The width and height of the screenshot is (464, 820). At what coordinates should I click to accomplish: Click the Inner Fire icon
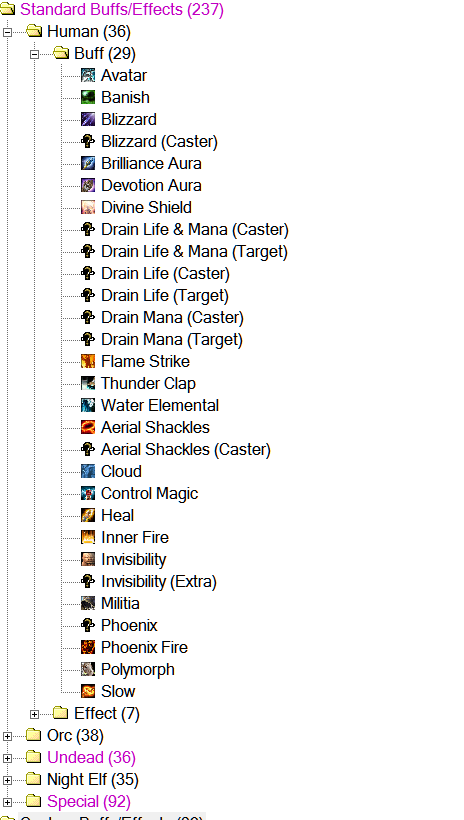coord(88,537)
